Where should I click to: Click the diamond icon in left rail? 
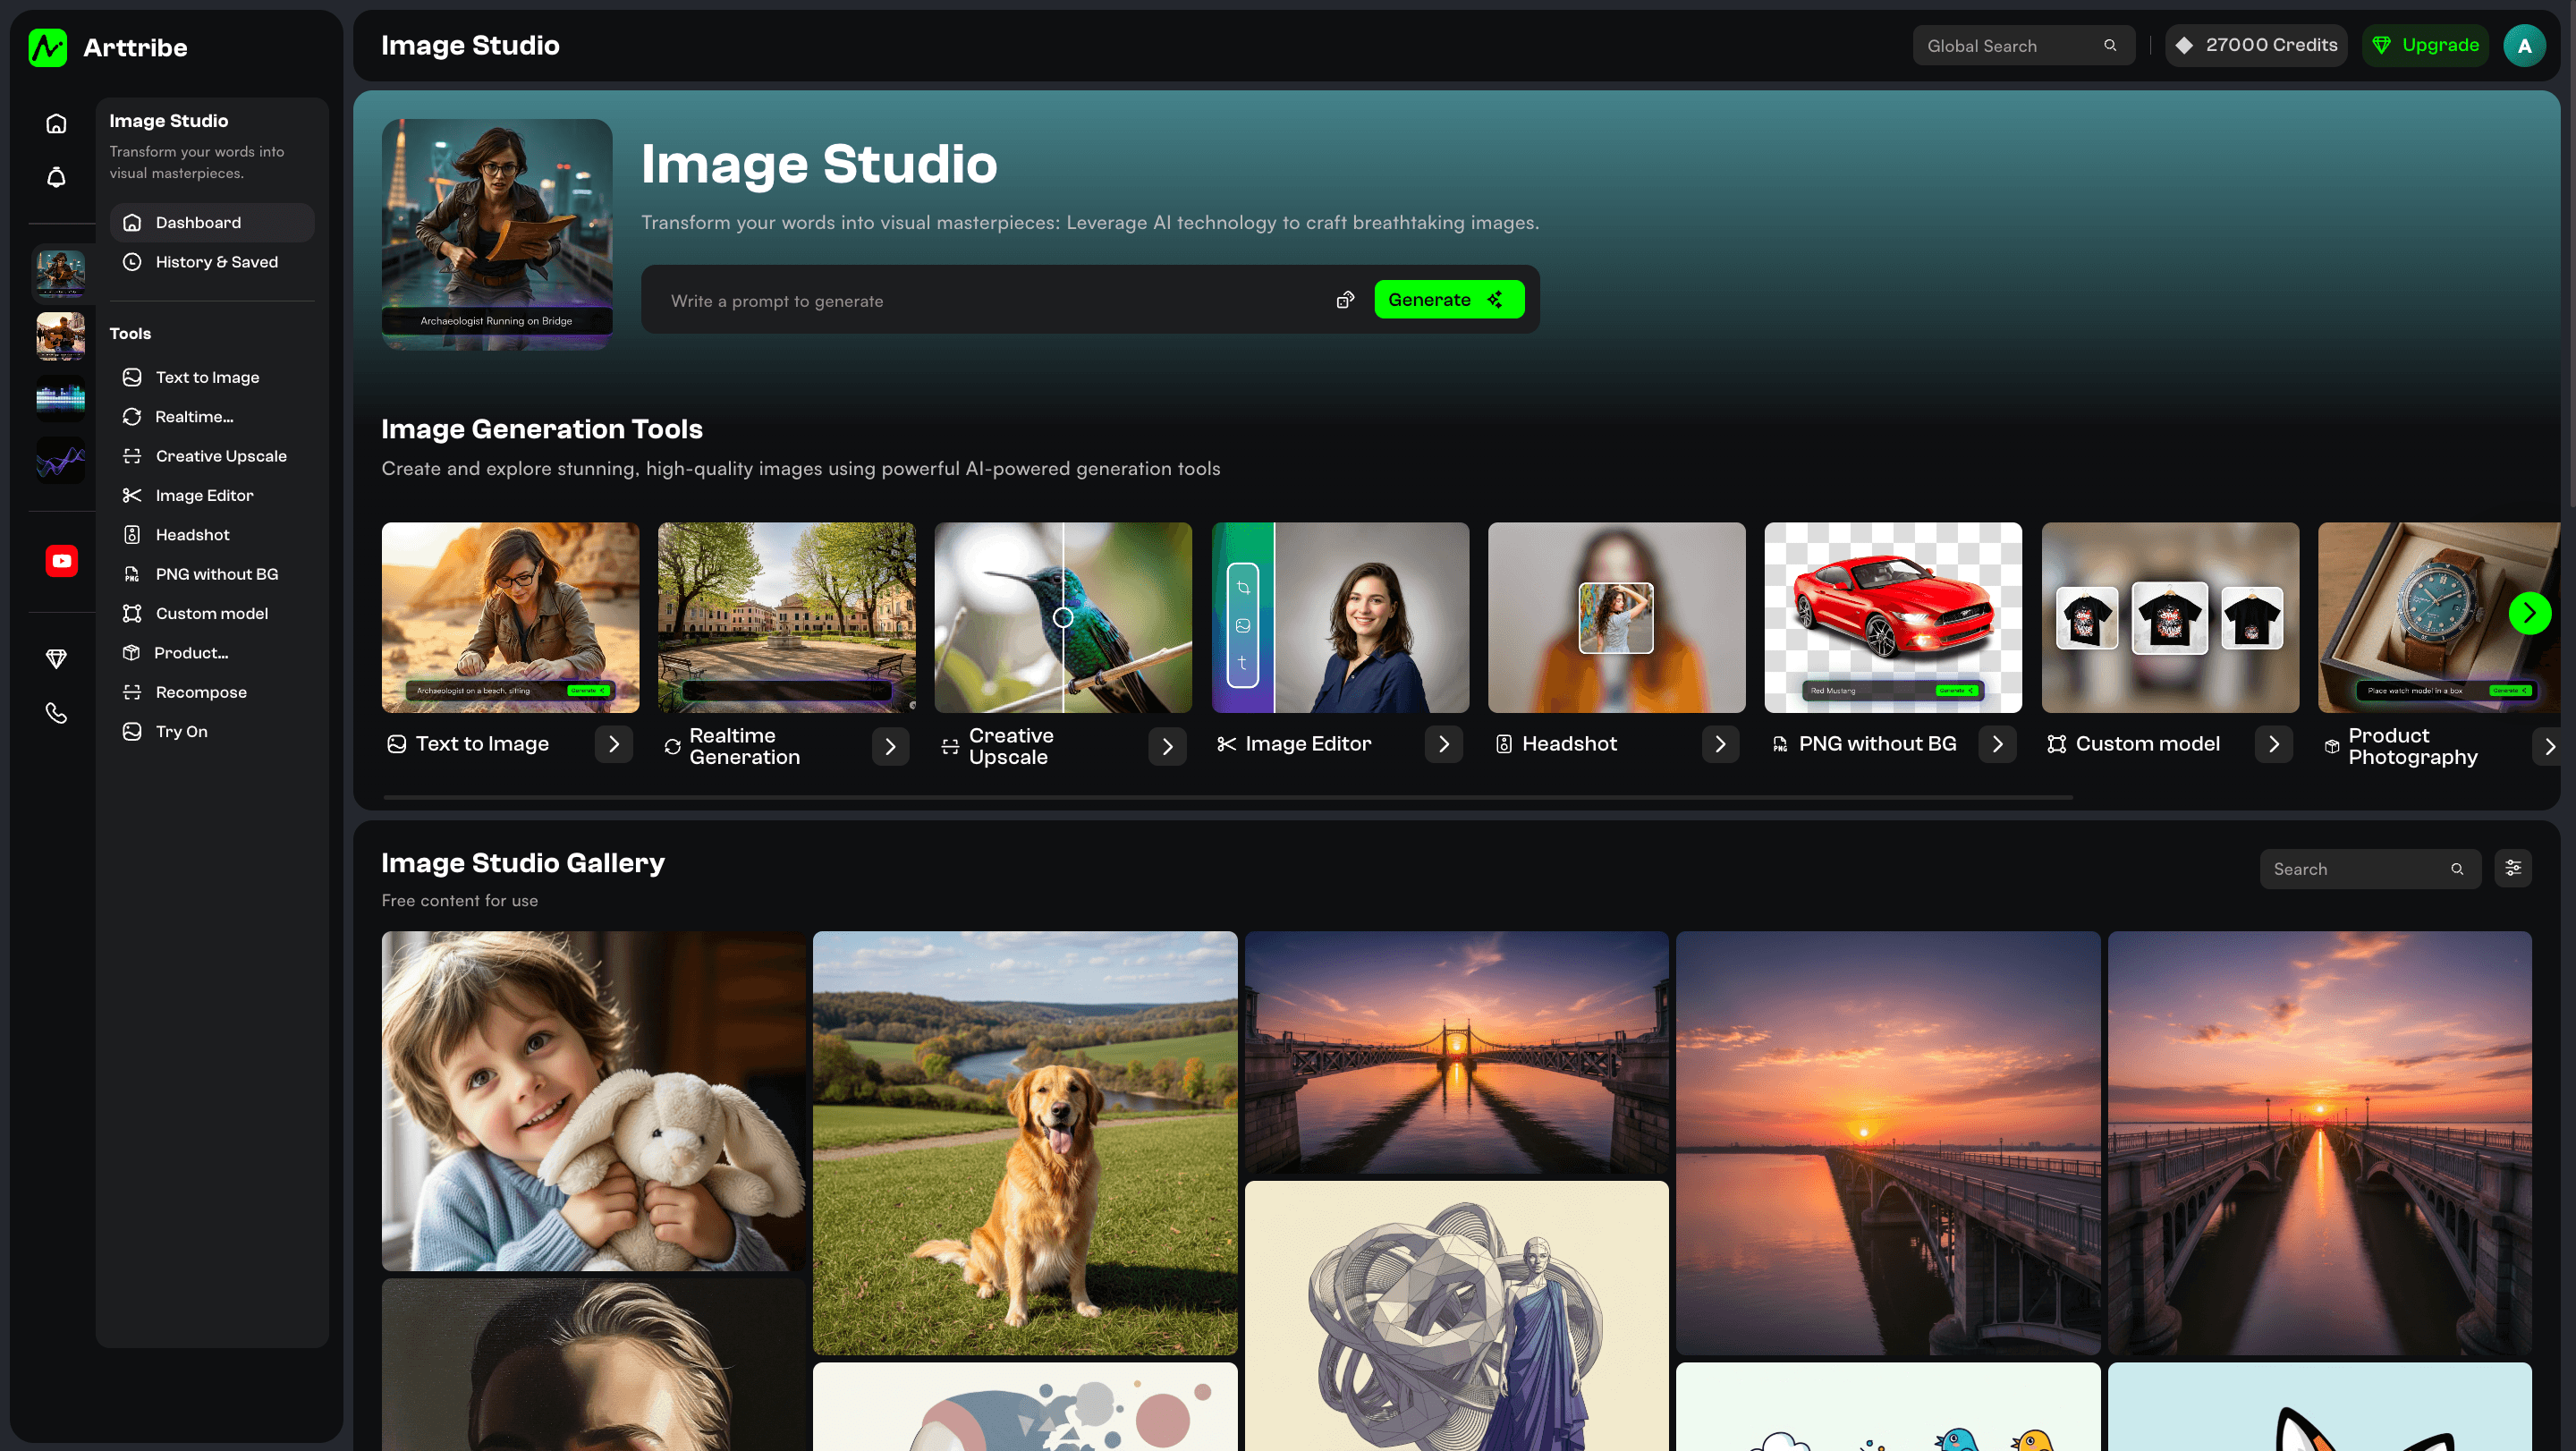click(x=56, y=658)
